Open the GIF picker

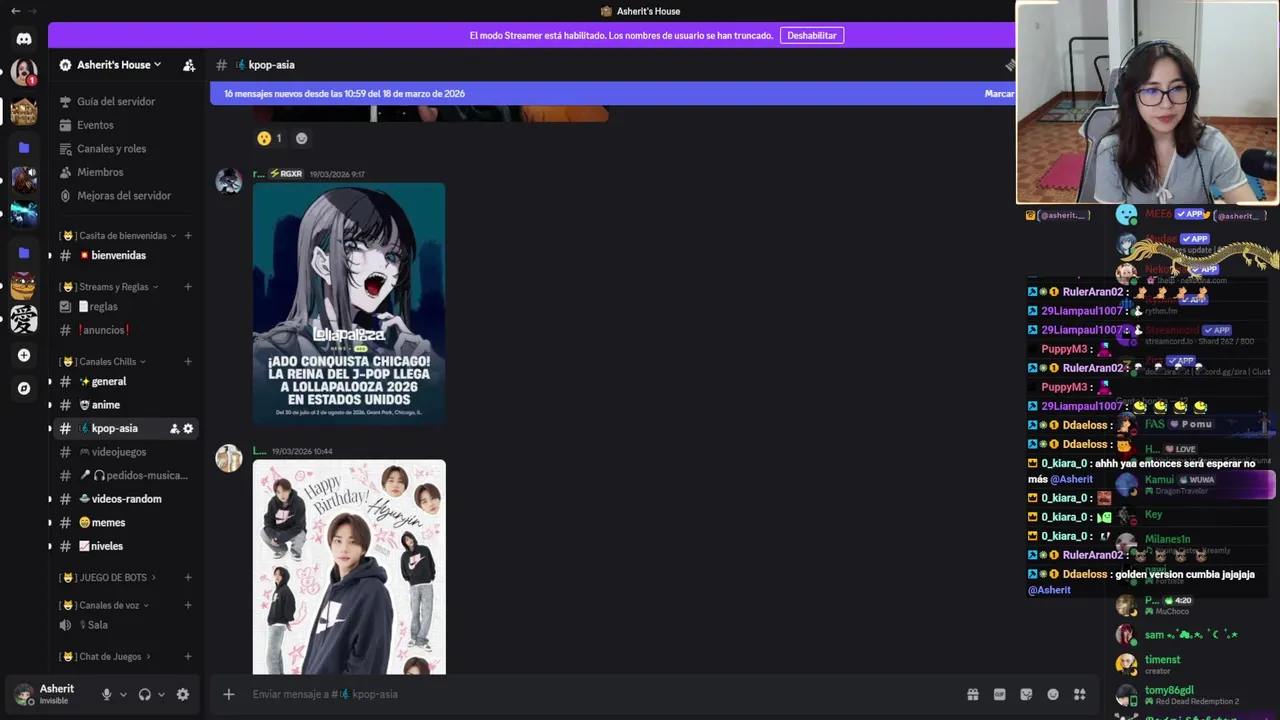pyautogui.click(x=999, y=694)
